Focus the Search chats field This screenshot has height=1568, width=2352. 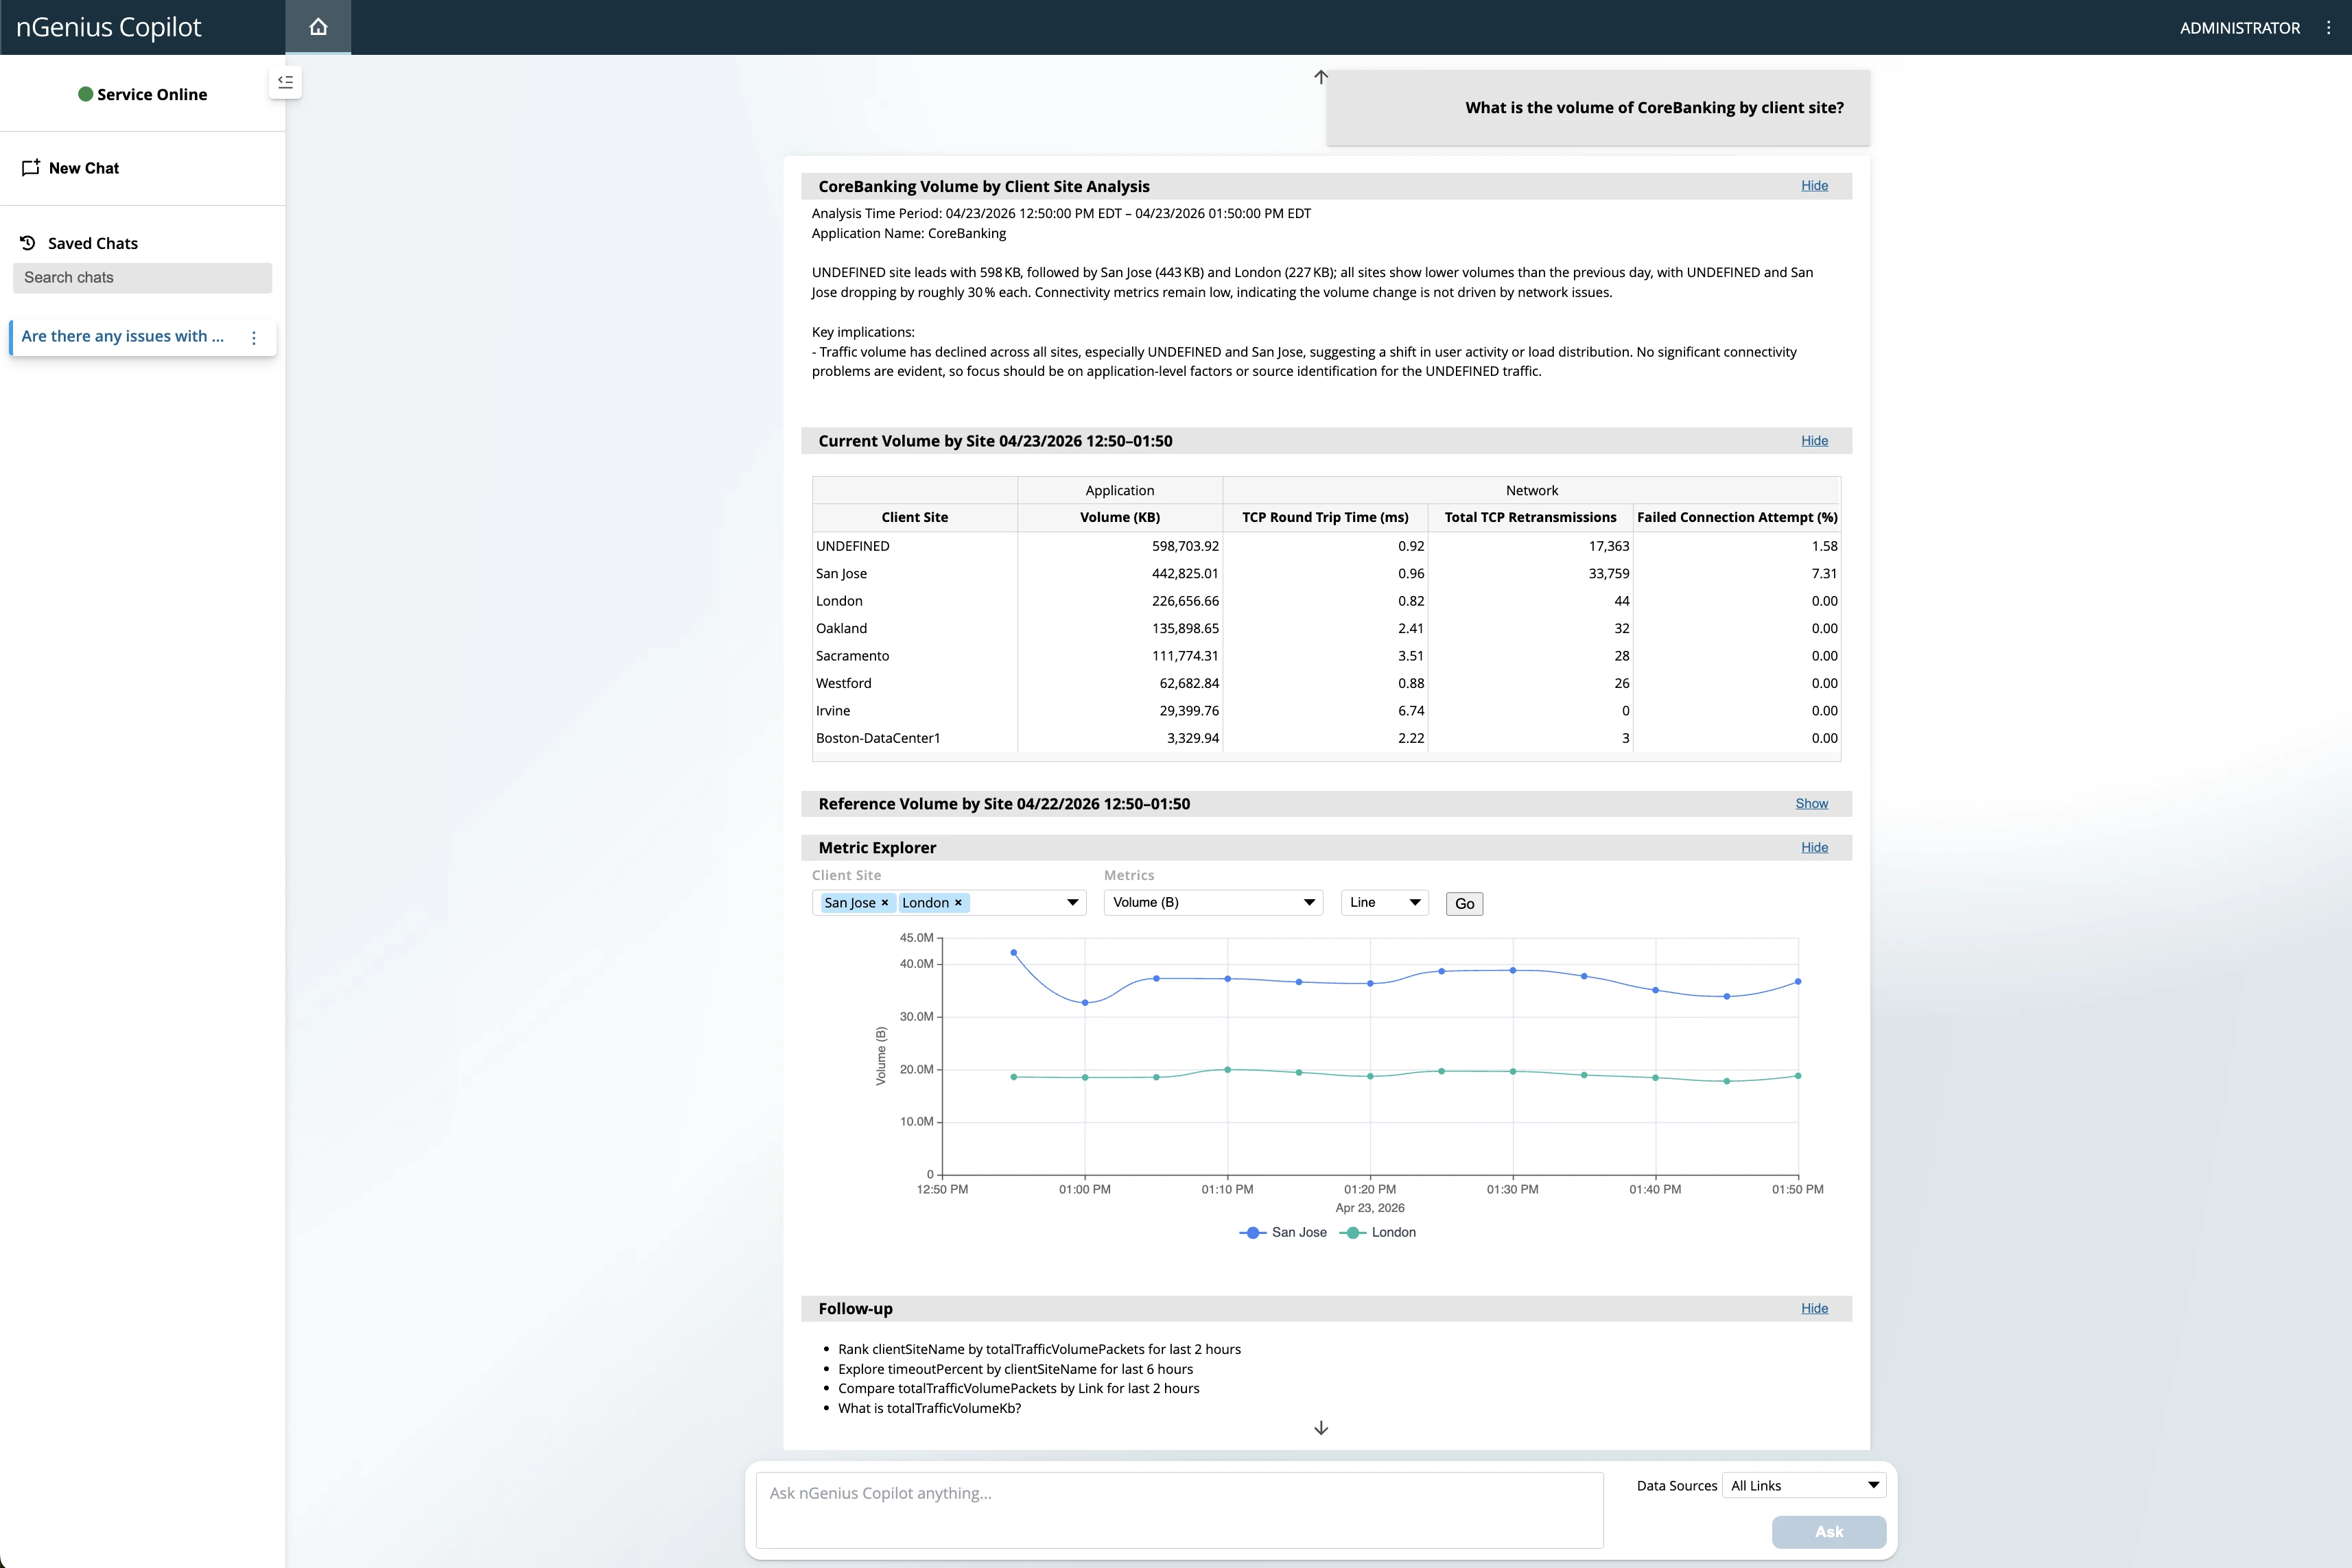click(x=142, y=278)
